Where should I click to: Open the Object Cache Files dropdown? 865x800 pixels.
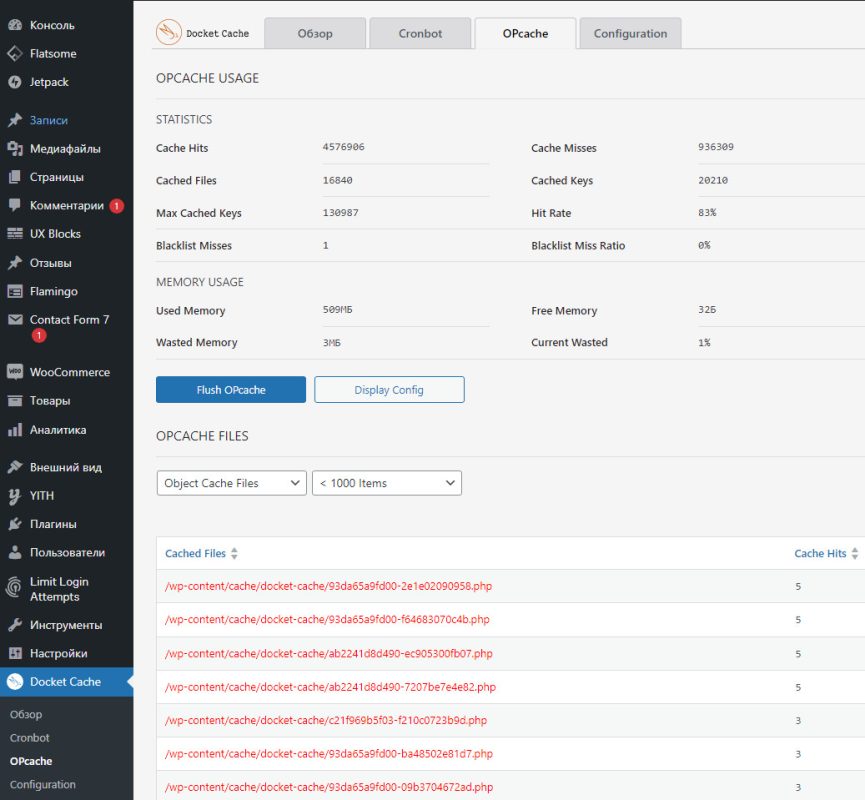tap(232, 483)
